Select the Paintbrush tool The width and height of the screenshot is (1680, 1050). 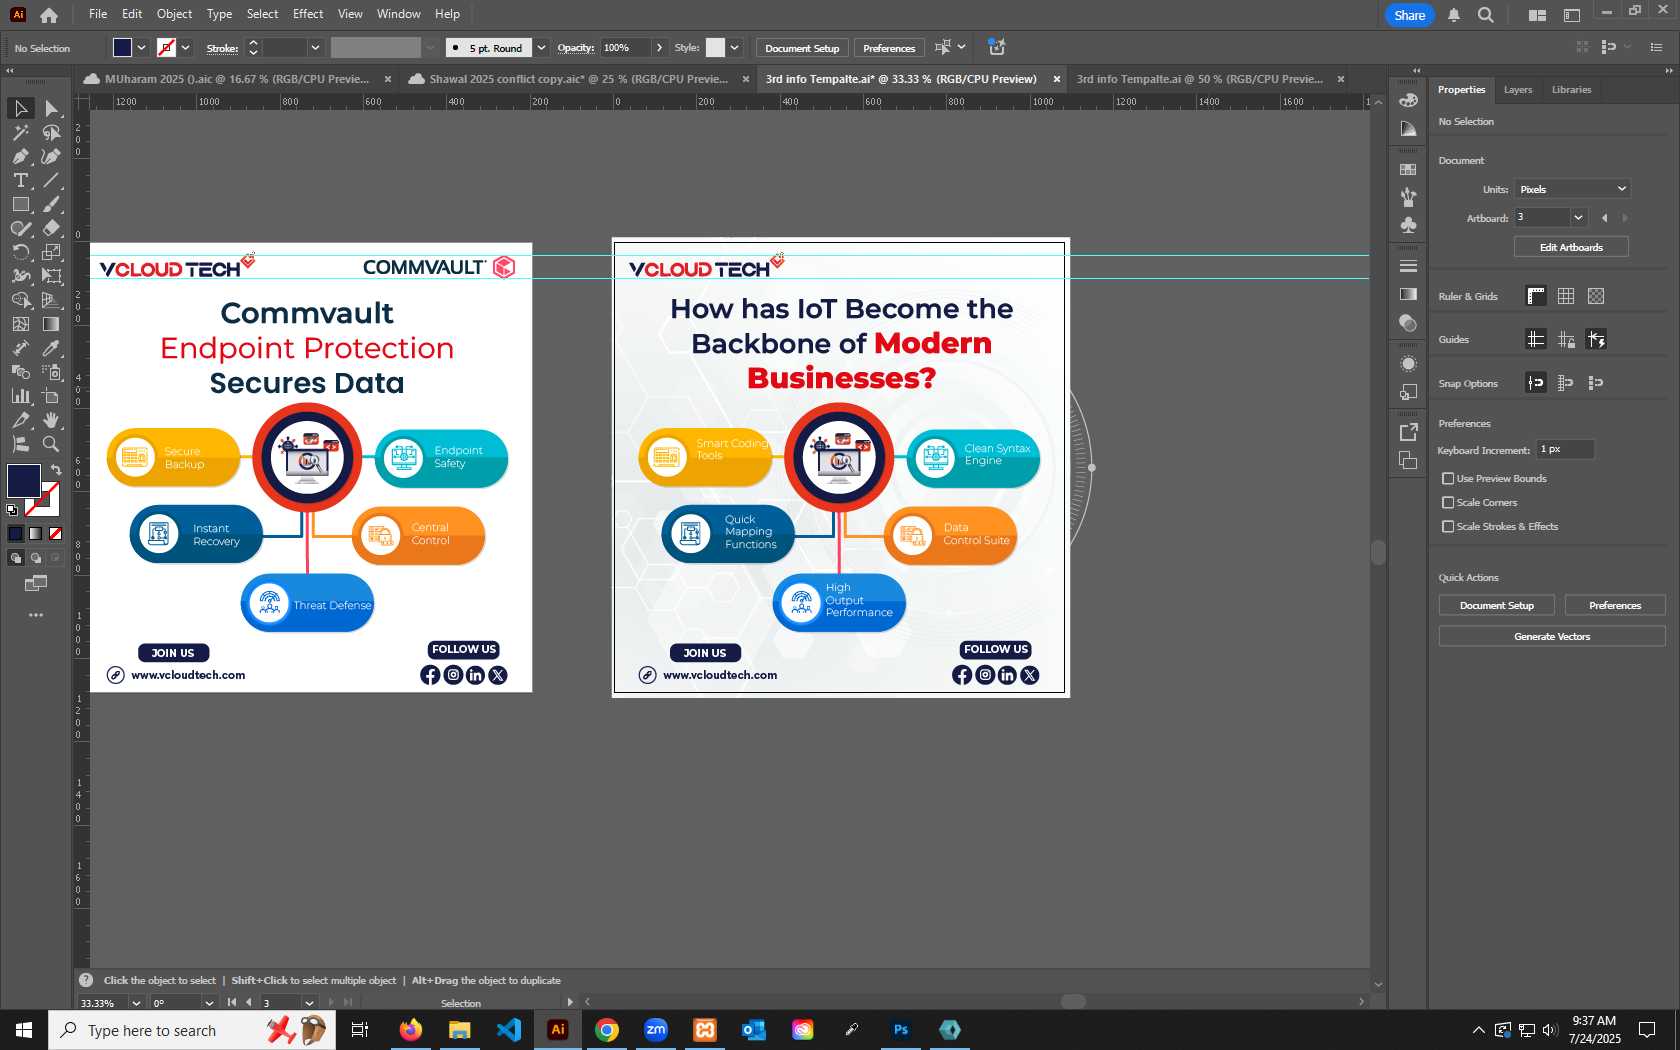click(x=51, y=204)
